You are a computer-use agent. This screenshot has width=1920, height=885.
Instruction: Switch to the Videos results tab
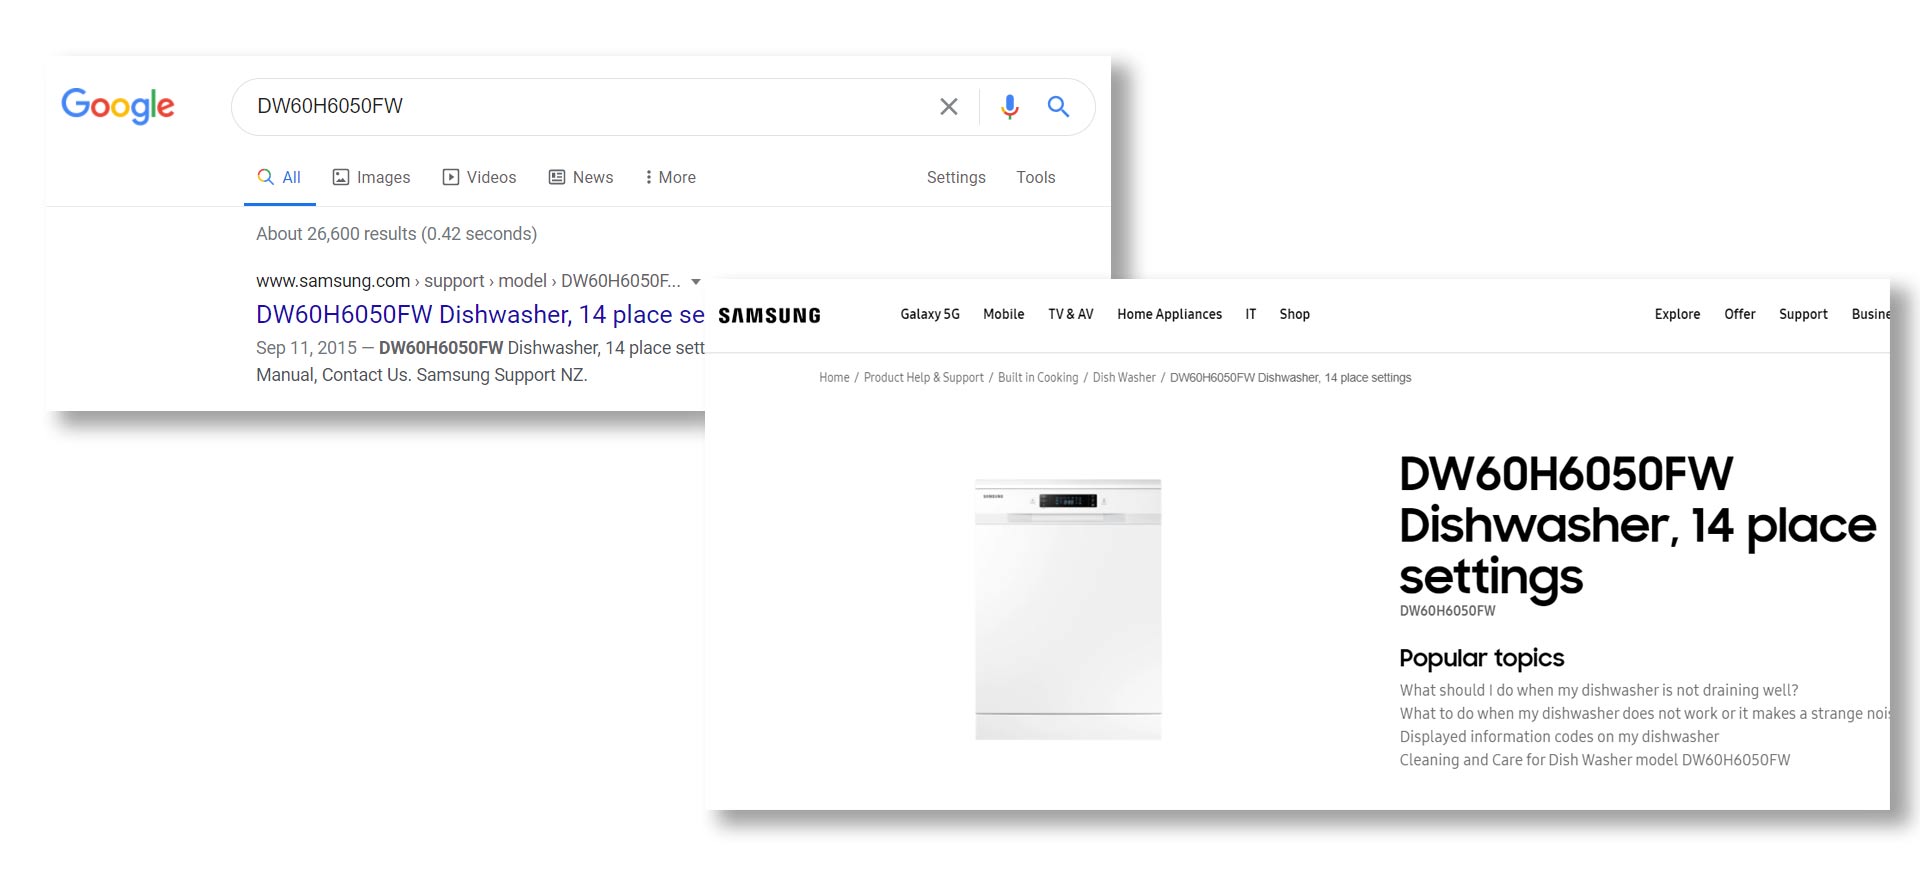point(479,177)
